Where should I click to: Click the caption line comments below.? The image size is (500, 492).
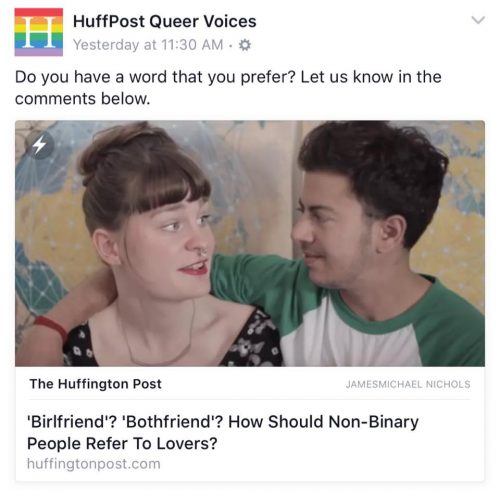(83, 99)
